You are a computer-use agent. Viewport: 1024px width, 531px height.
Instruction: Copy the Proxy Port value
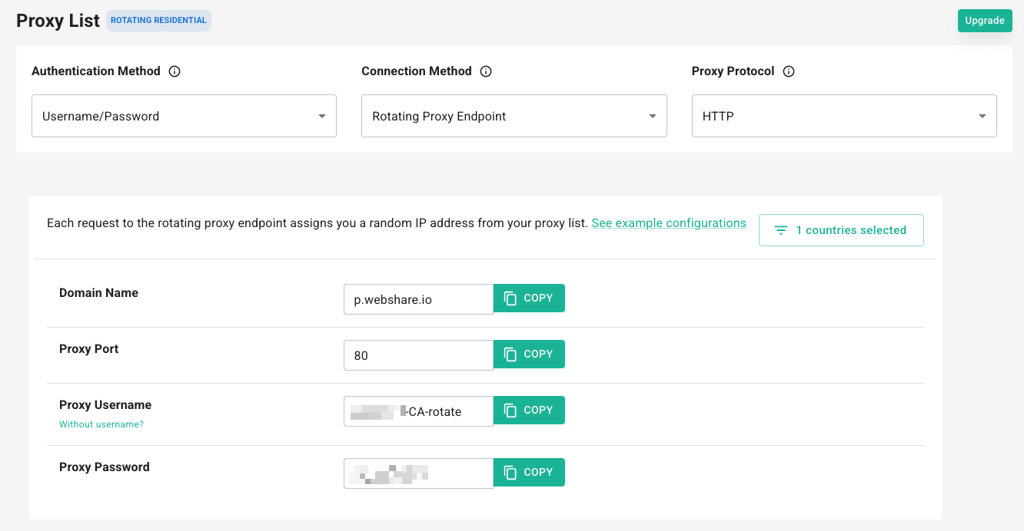529,355
